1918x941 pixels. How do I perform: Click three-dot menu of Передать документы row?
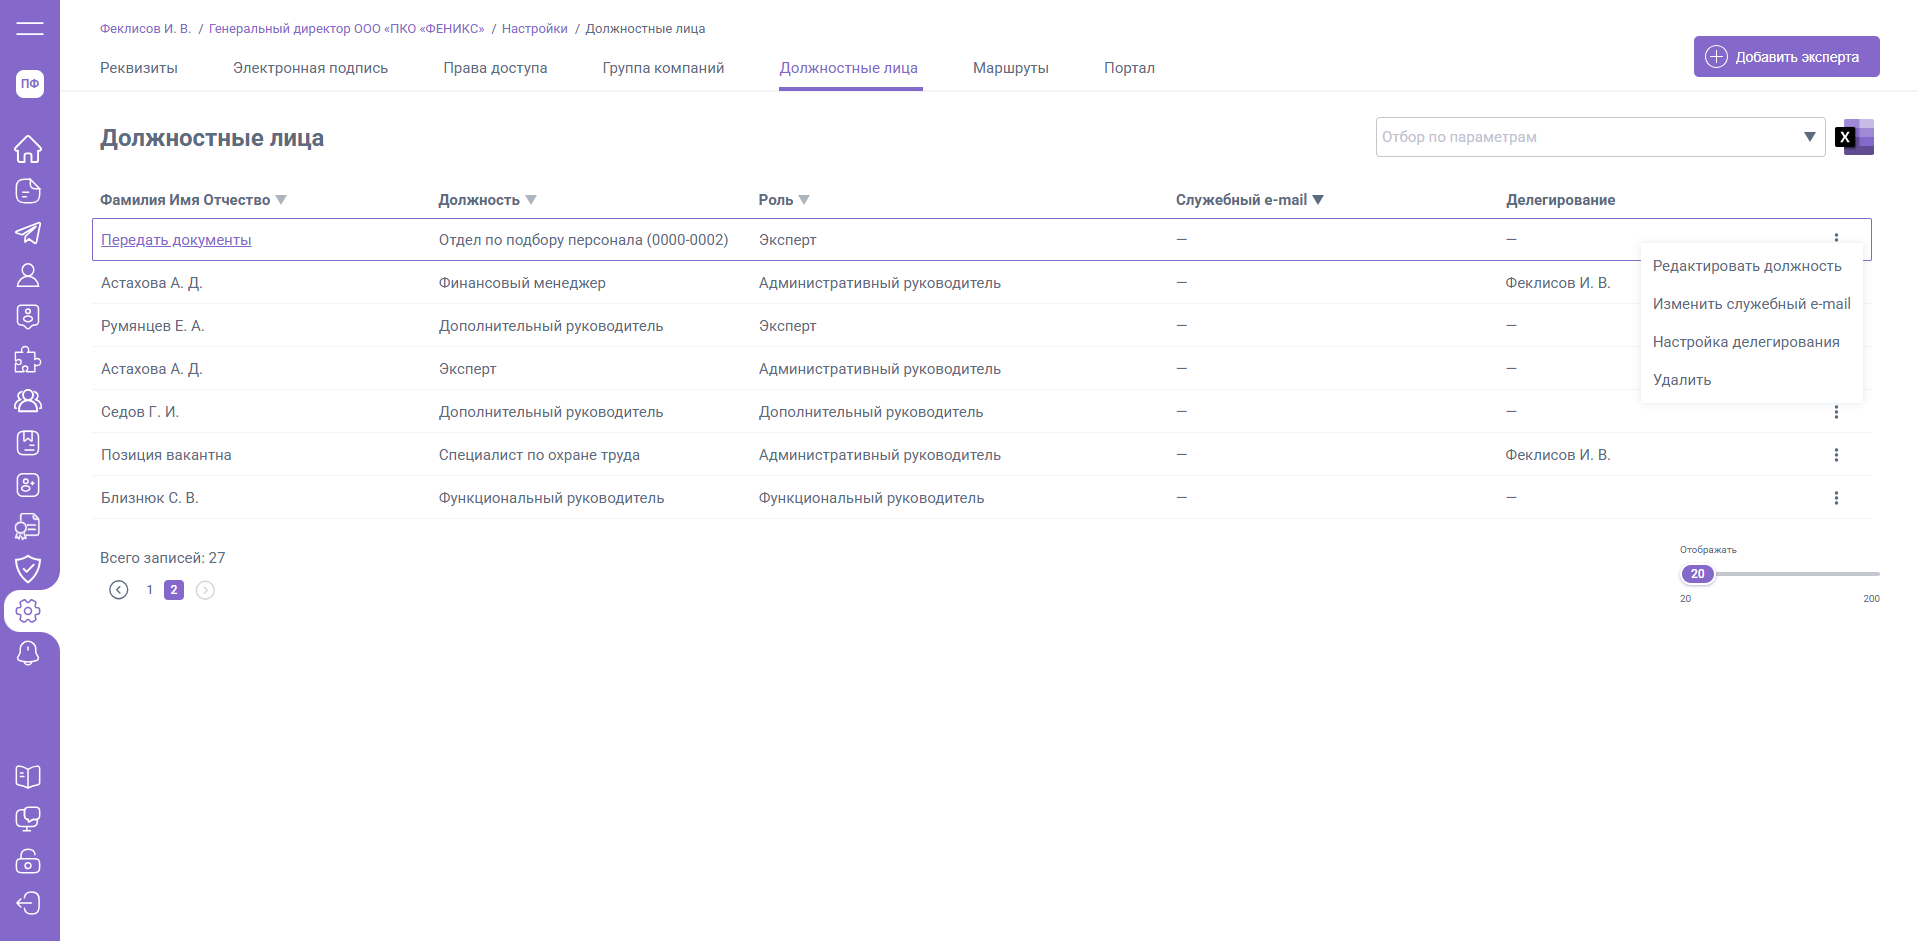point(1836,238)
